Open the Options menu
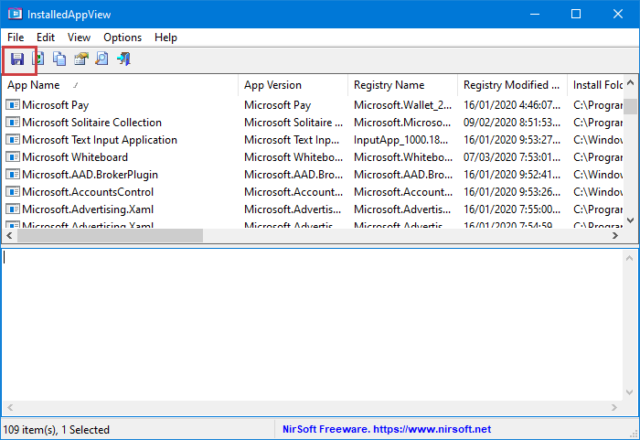The width and height of the screenshot is (640, 440). point(122,37)
